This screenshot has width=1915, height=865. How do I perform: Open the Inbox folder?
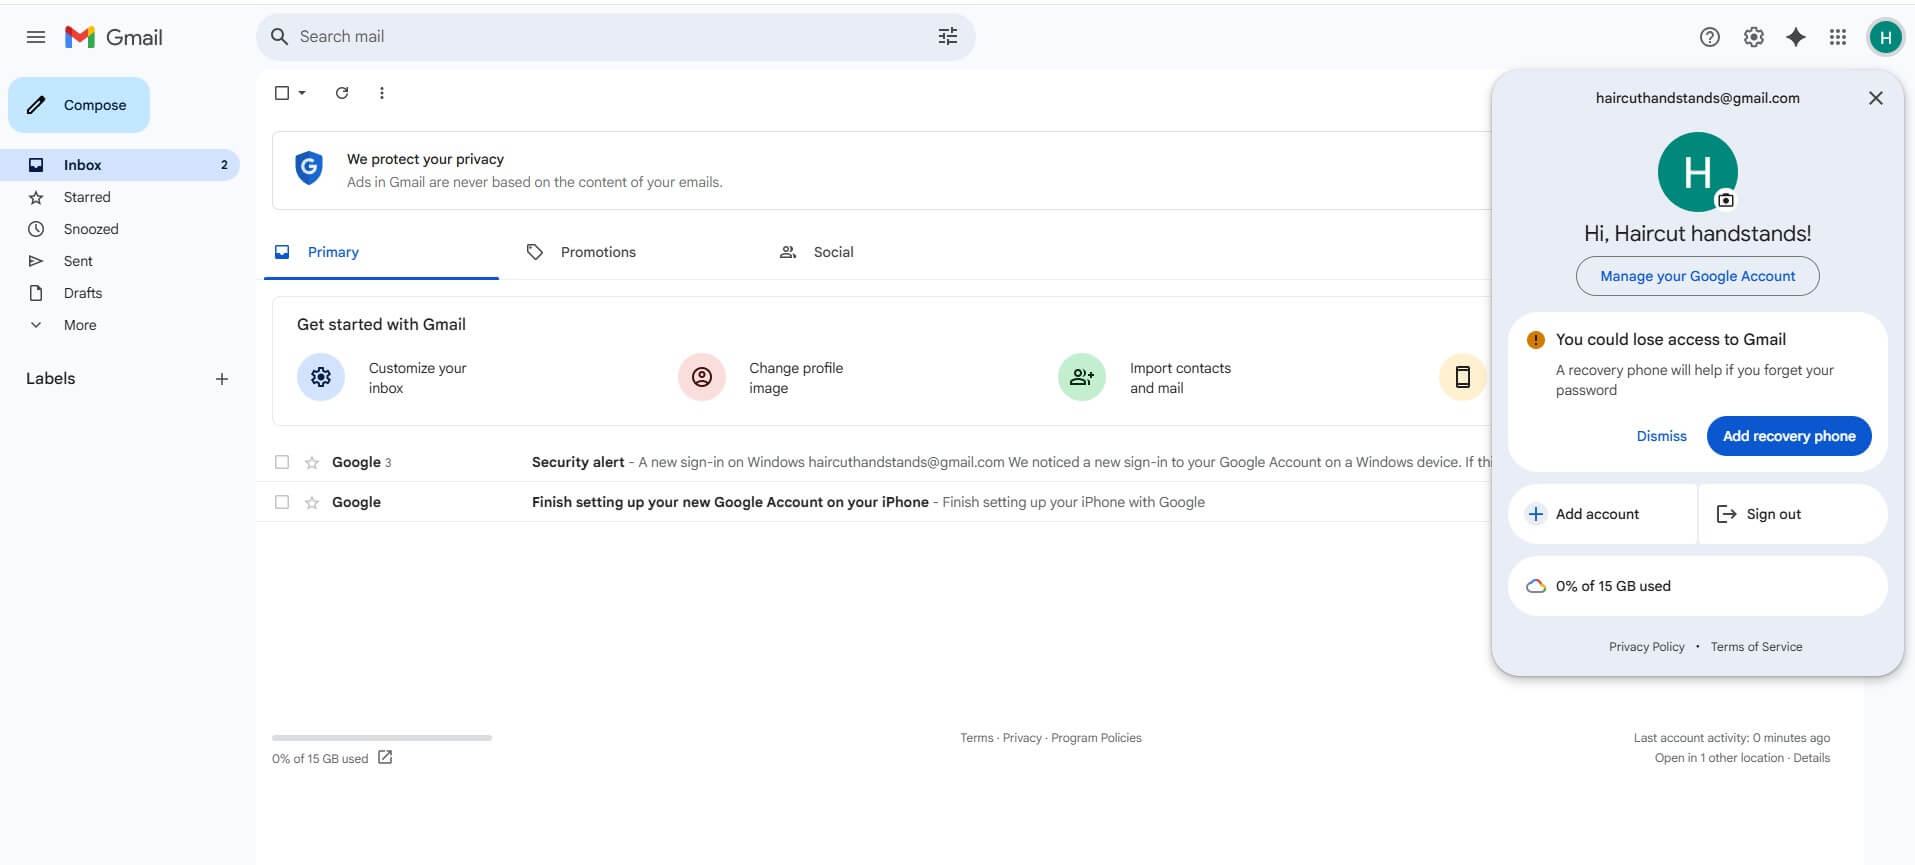pyautogui.click(x=120, y=165)
